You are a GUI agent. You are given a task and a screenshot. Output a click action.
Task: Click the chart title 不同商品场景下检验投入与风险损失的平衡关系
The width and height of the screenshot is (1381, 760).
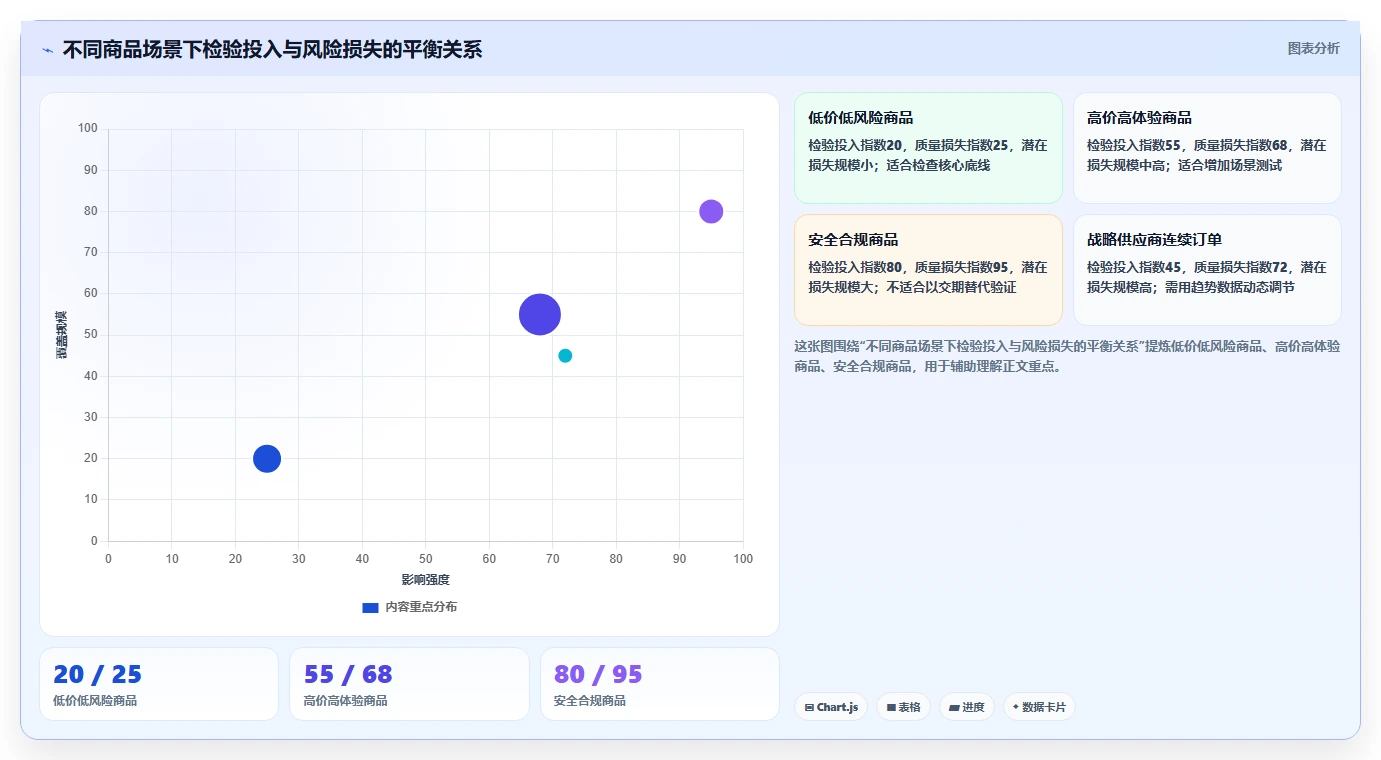[272, 49]
